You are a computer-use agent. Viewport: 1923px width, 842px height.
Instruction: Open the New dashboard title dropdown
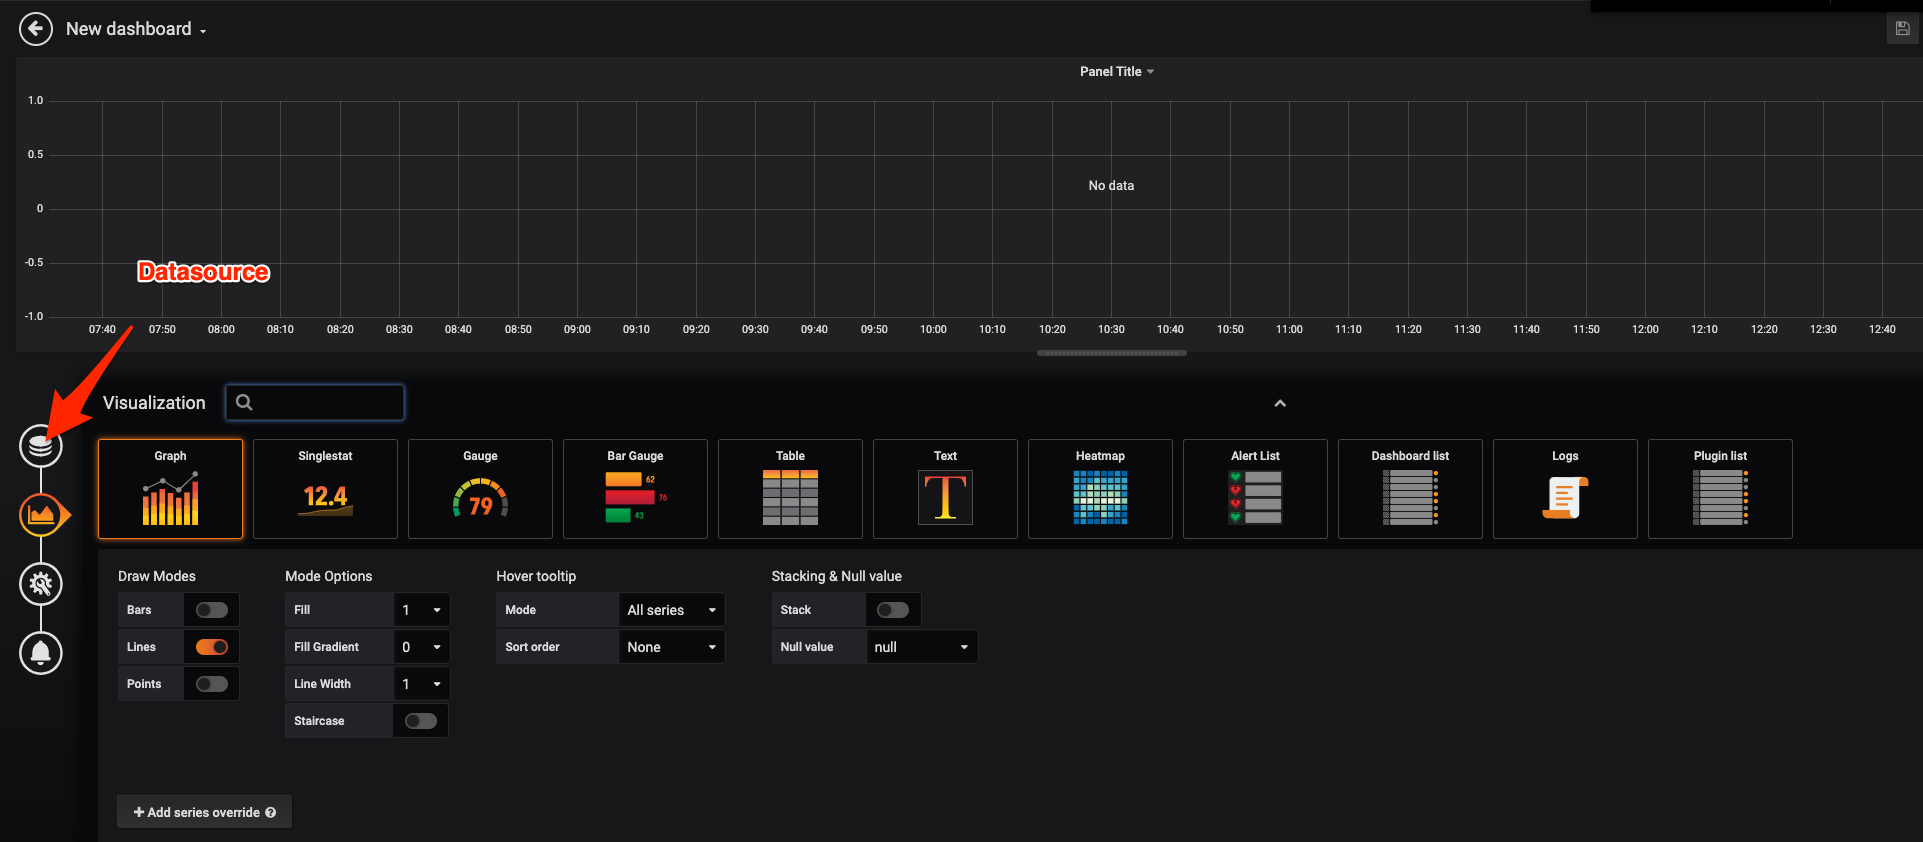136,29
